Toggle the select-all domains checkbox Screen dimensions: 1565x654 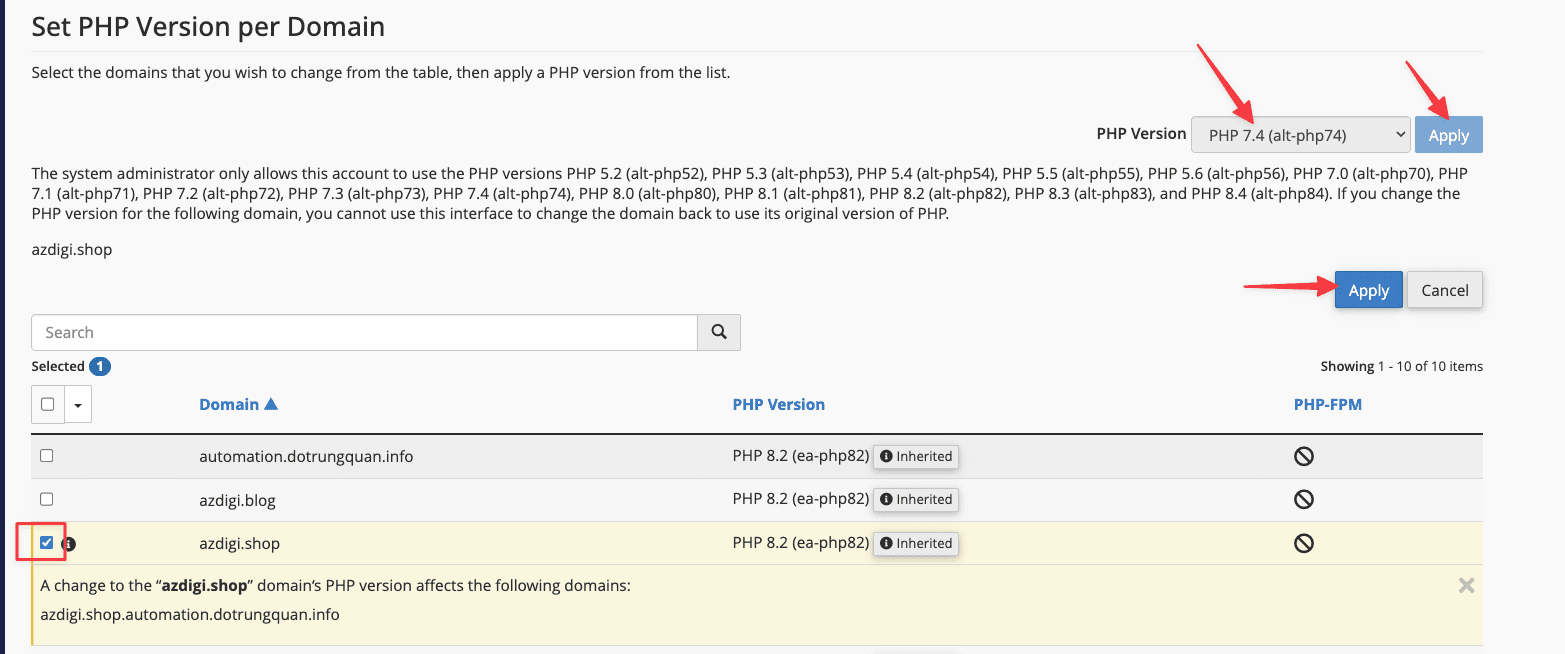click(47, 405)
